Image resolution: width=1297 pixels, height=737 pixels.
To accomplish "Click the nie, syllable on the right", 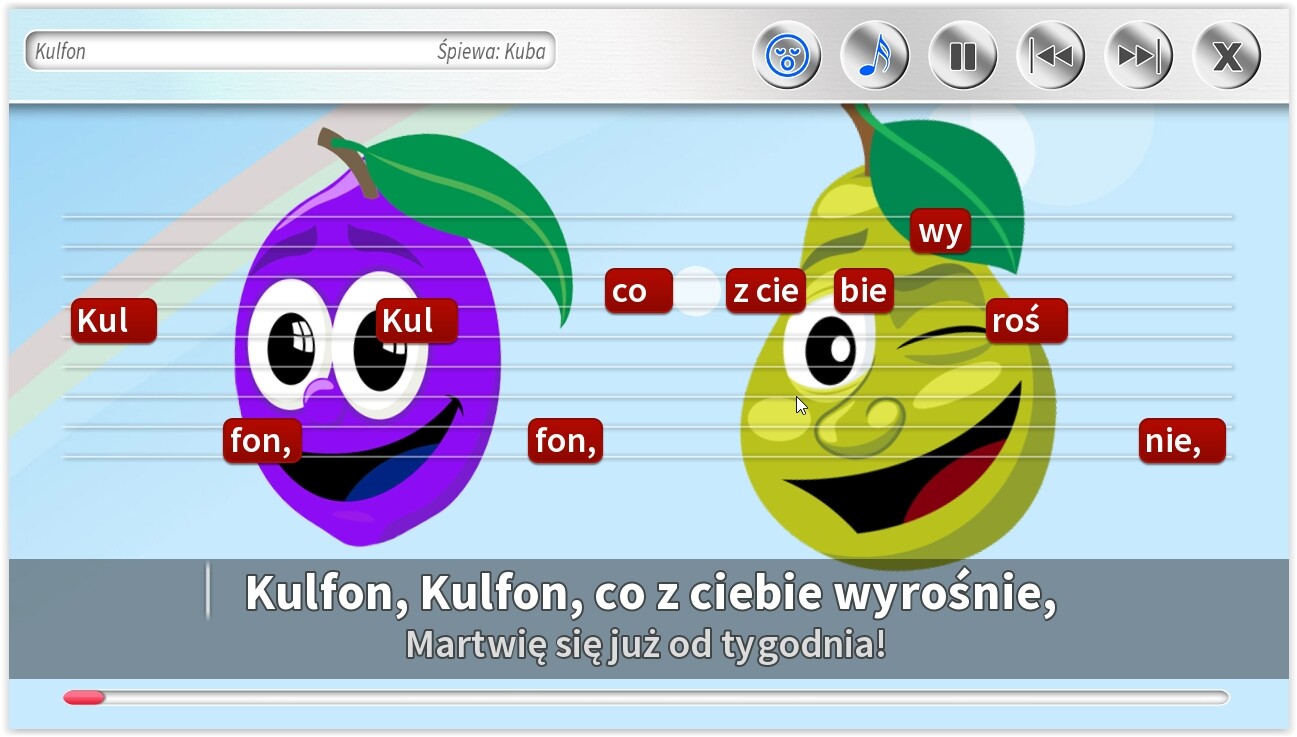I will 1182,440.
